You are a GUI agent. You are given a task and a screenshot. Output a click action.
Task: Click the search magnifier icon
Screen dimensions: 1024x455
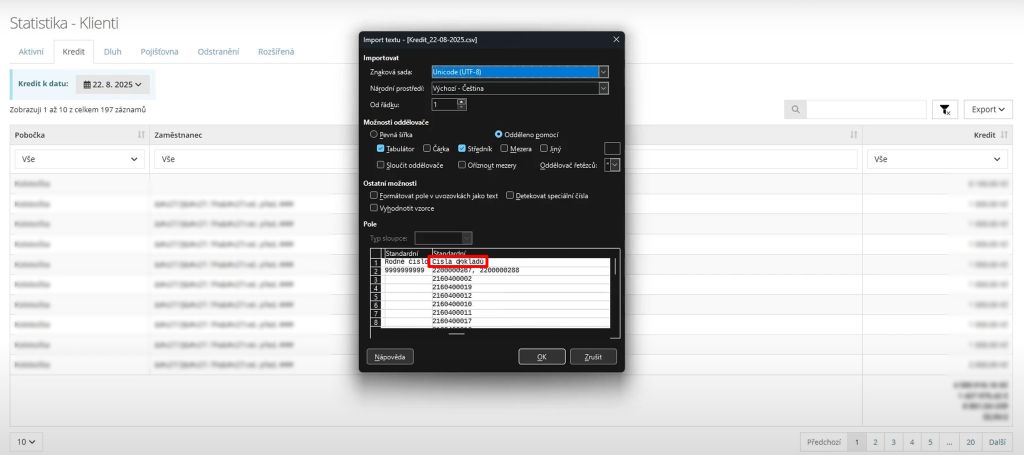click(x=795, y=110)
